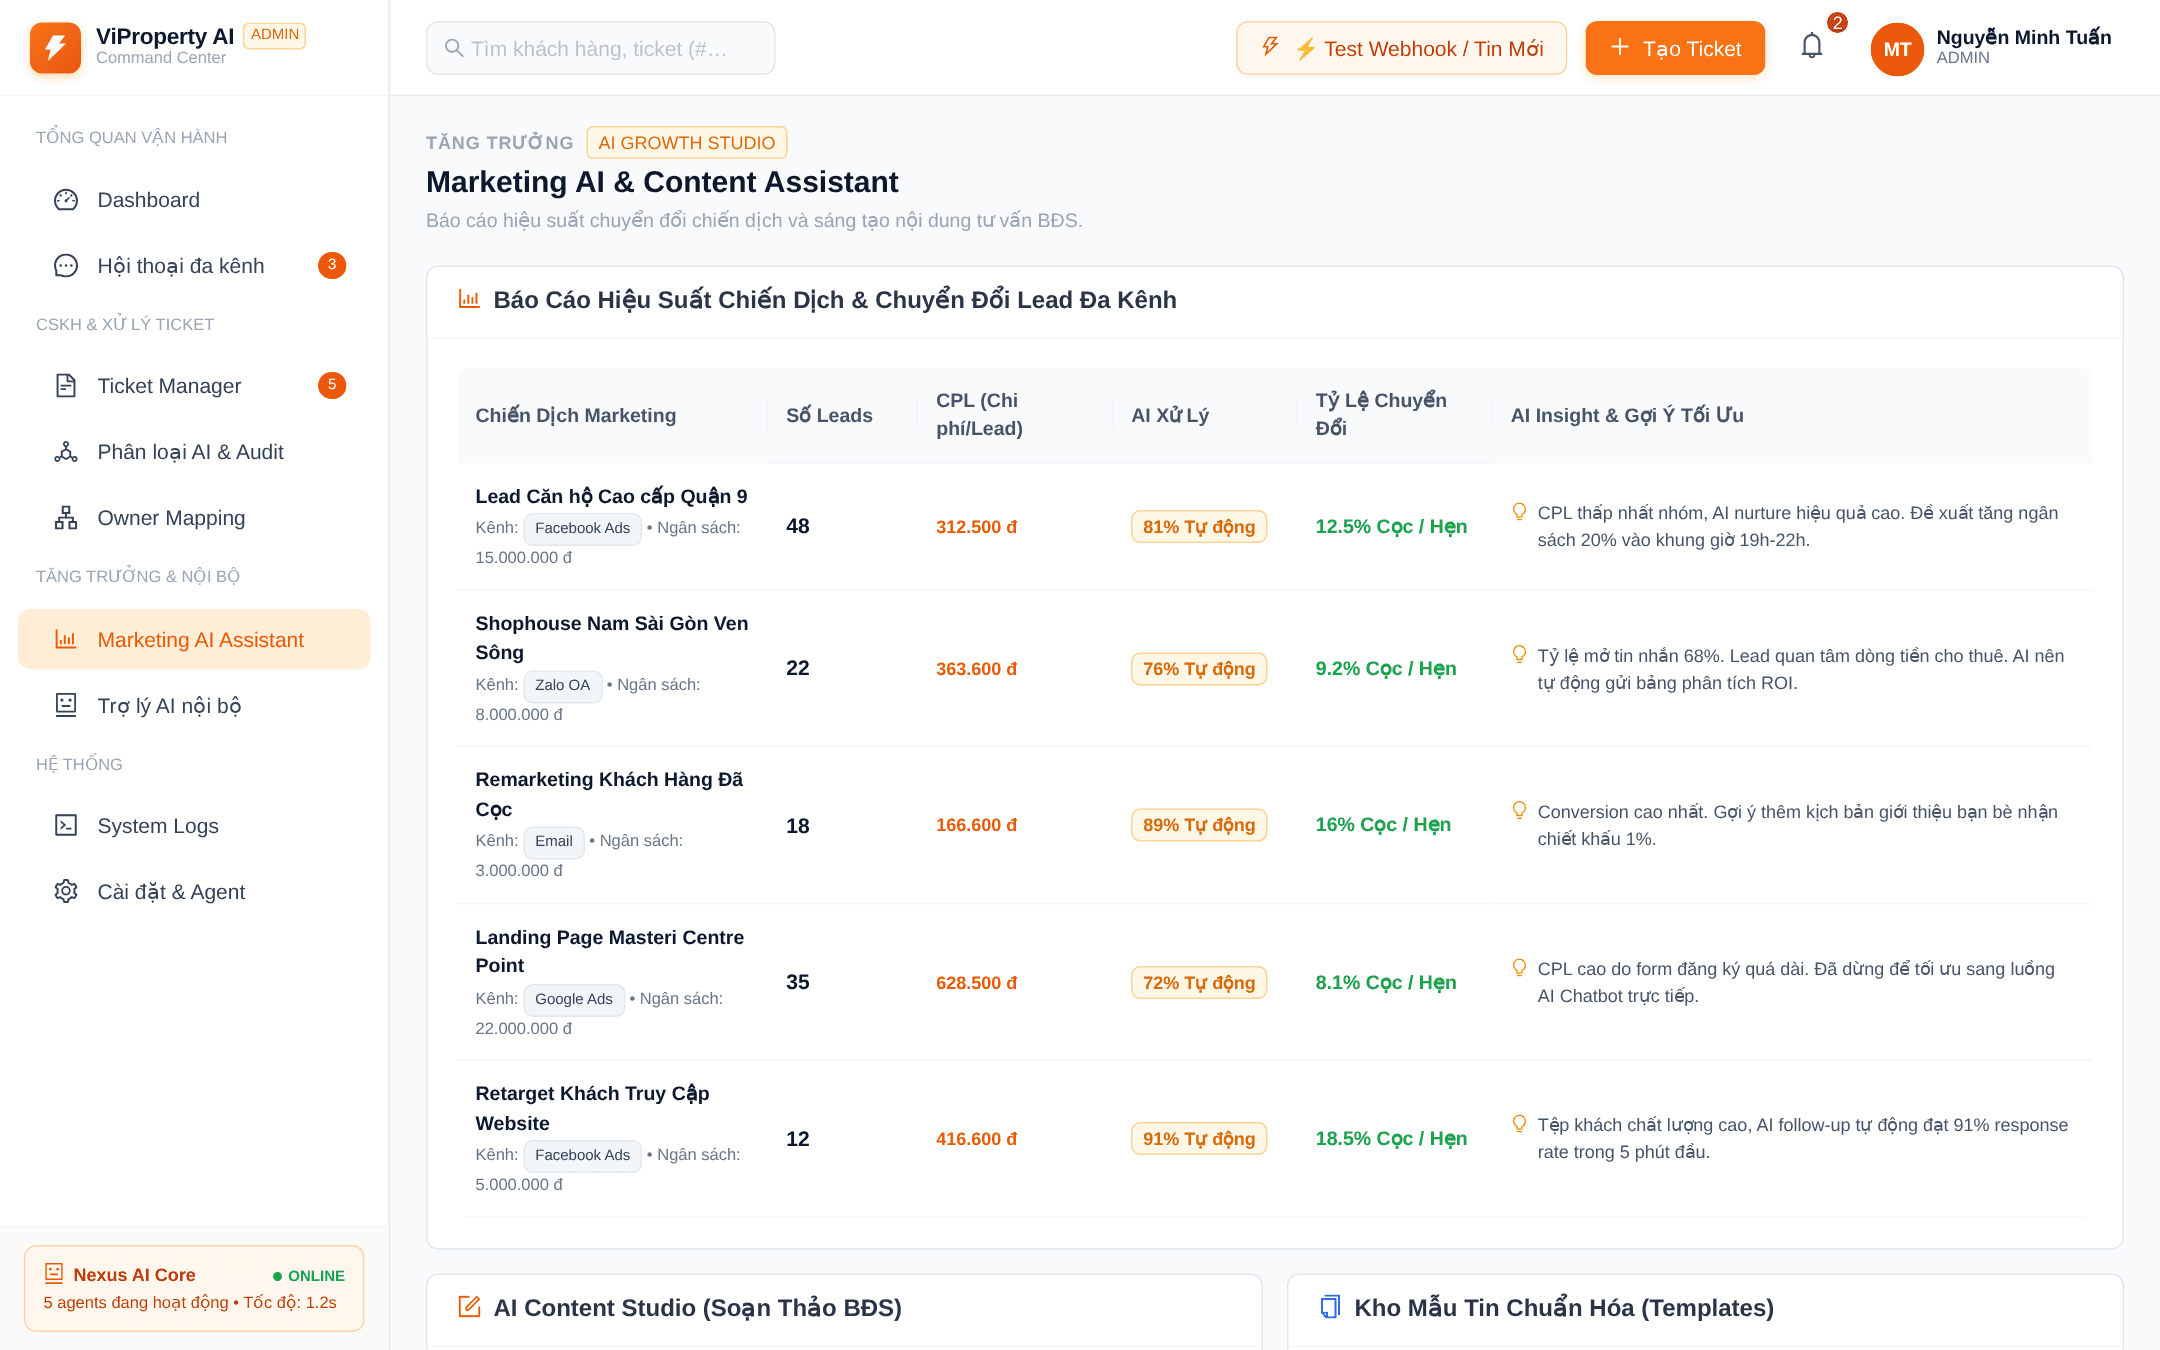Open Nguyễn Minh Tuấn profile name

pos(2023,38)
